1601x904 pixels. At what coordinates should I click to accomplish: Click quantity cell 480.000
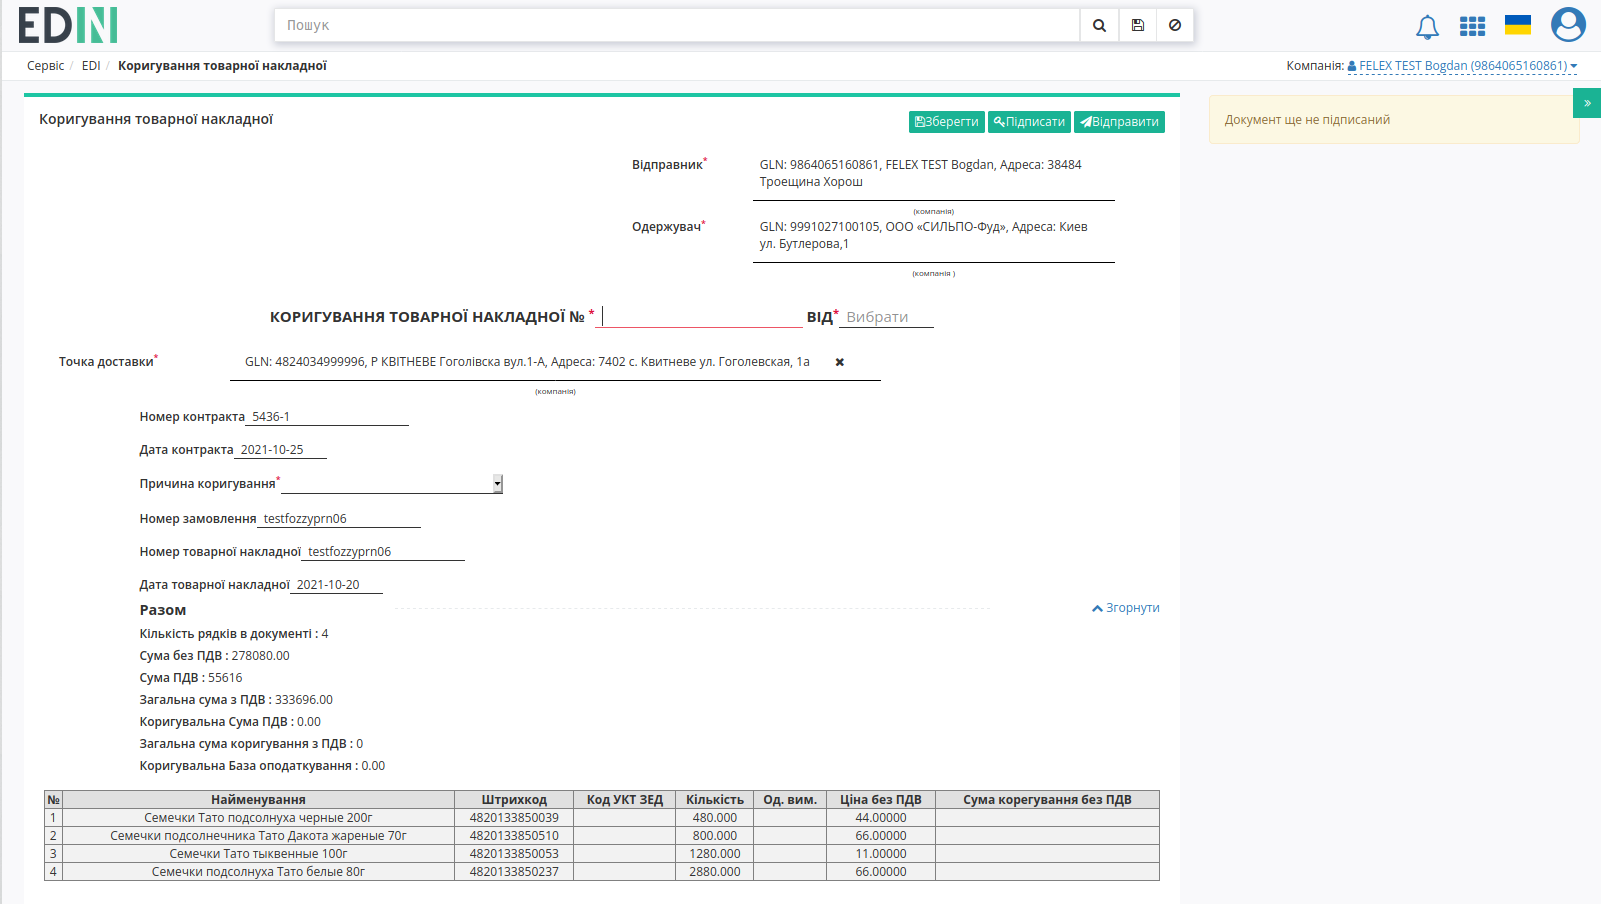coord(715,818)
